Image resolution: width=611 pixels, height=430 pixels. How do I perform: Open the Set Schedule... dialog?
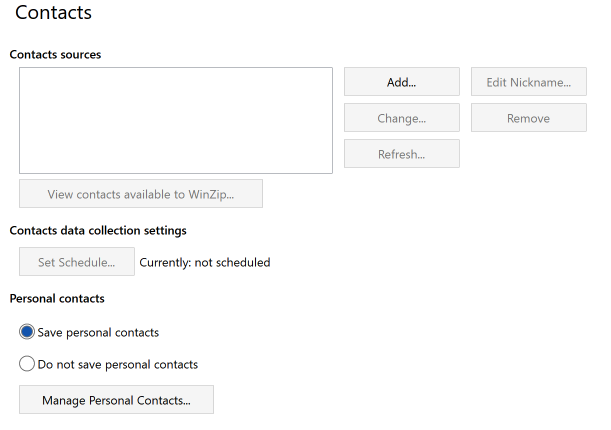click(x=77, y=262)
